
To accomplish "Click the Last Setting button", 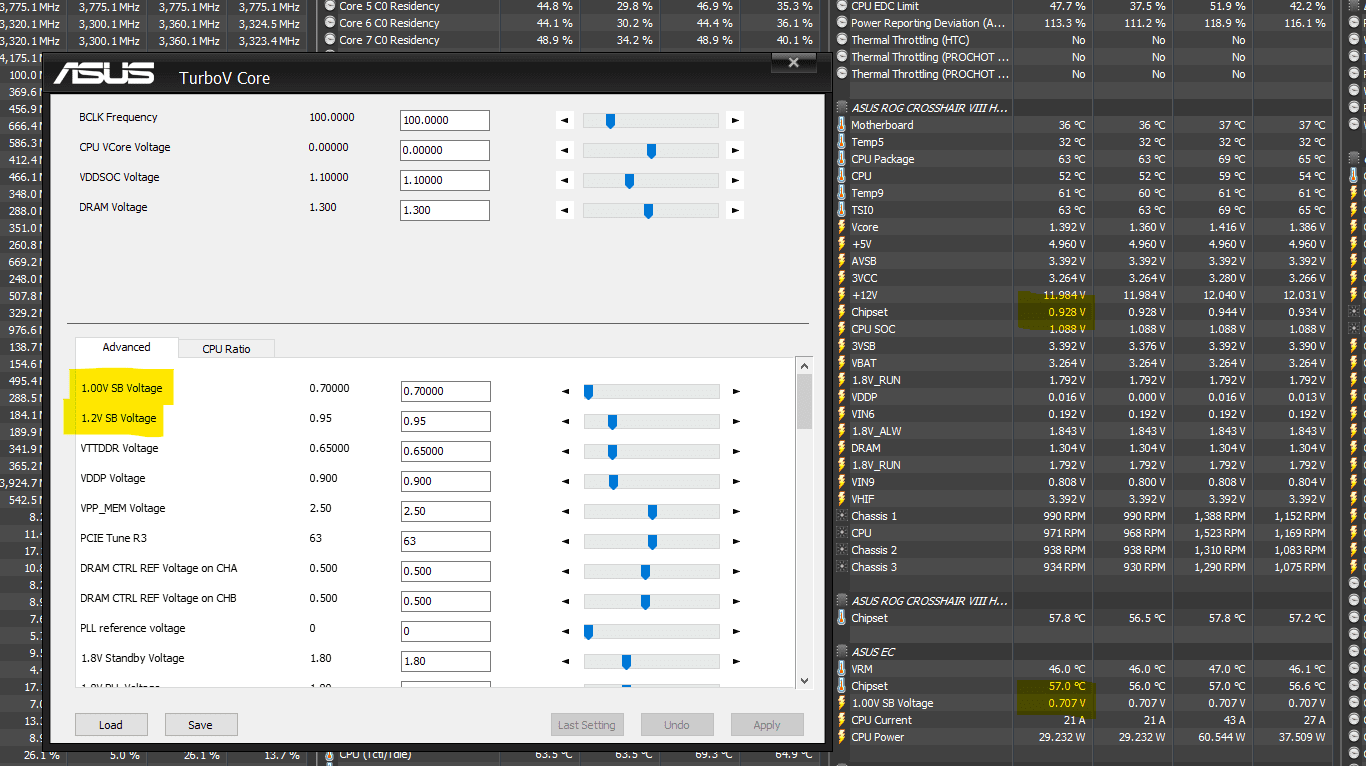I will tap(587, 724).
